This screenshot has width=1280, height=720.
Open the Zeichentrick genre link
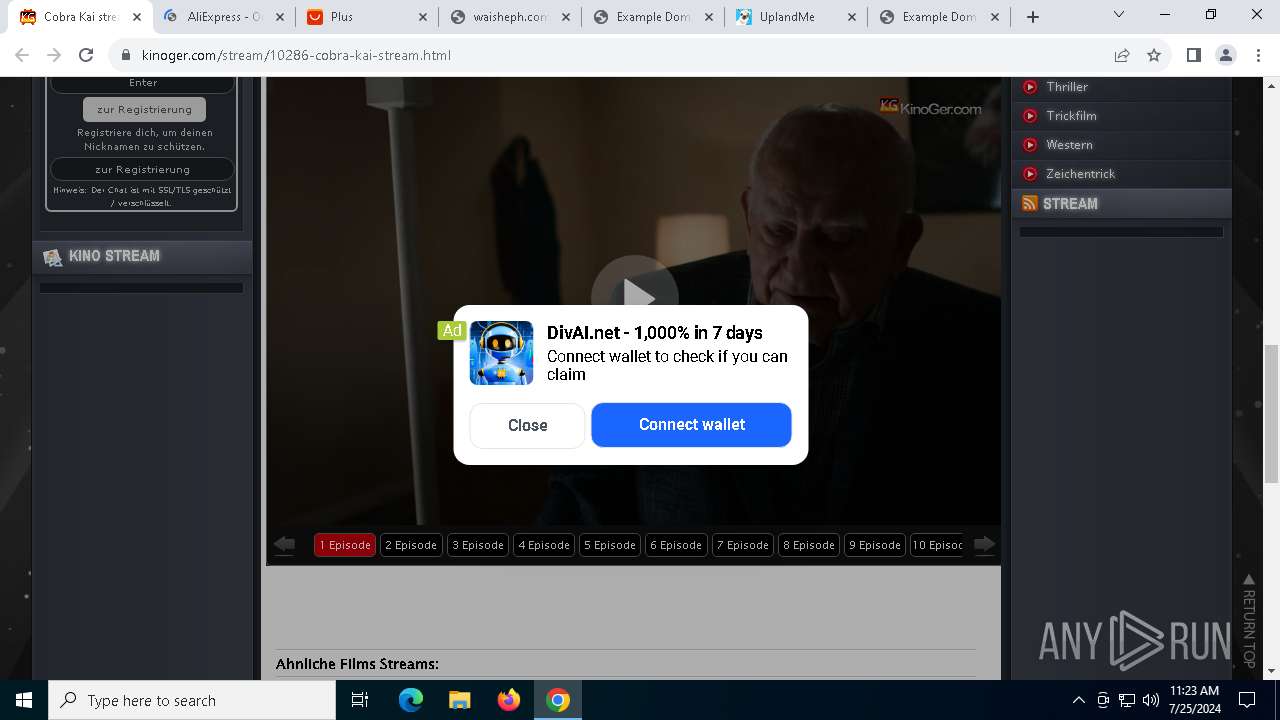tap(1080, 174)
